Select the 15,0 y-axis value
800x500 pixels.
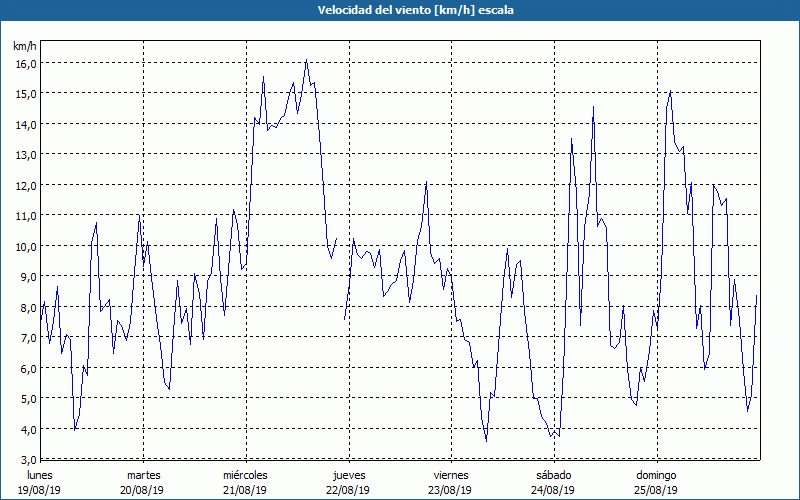[26, 94]
